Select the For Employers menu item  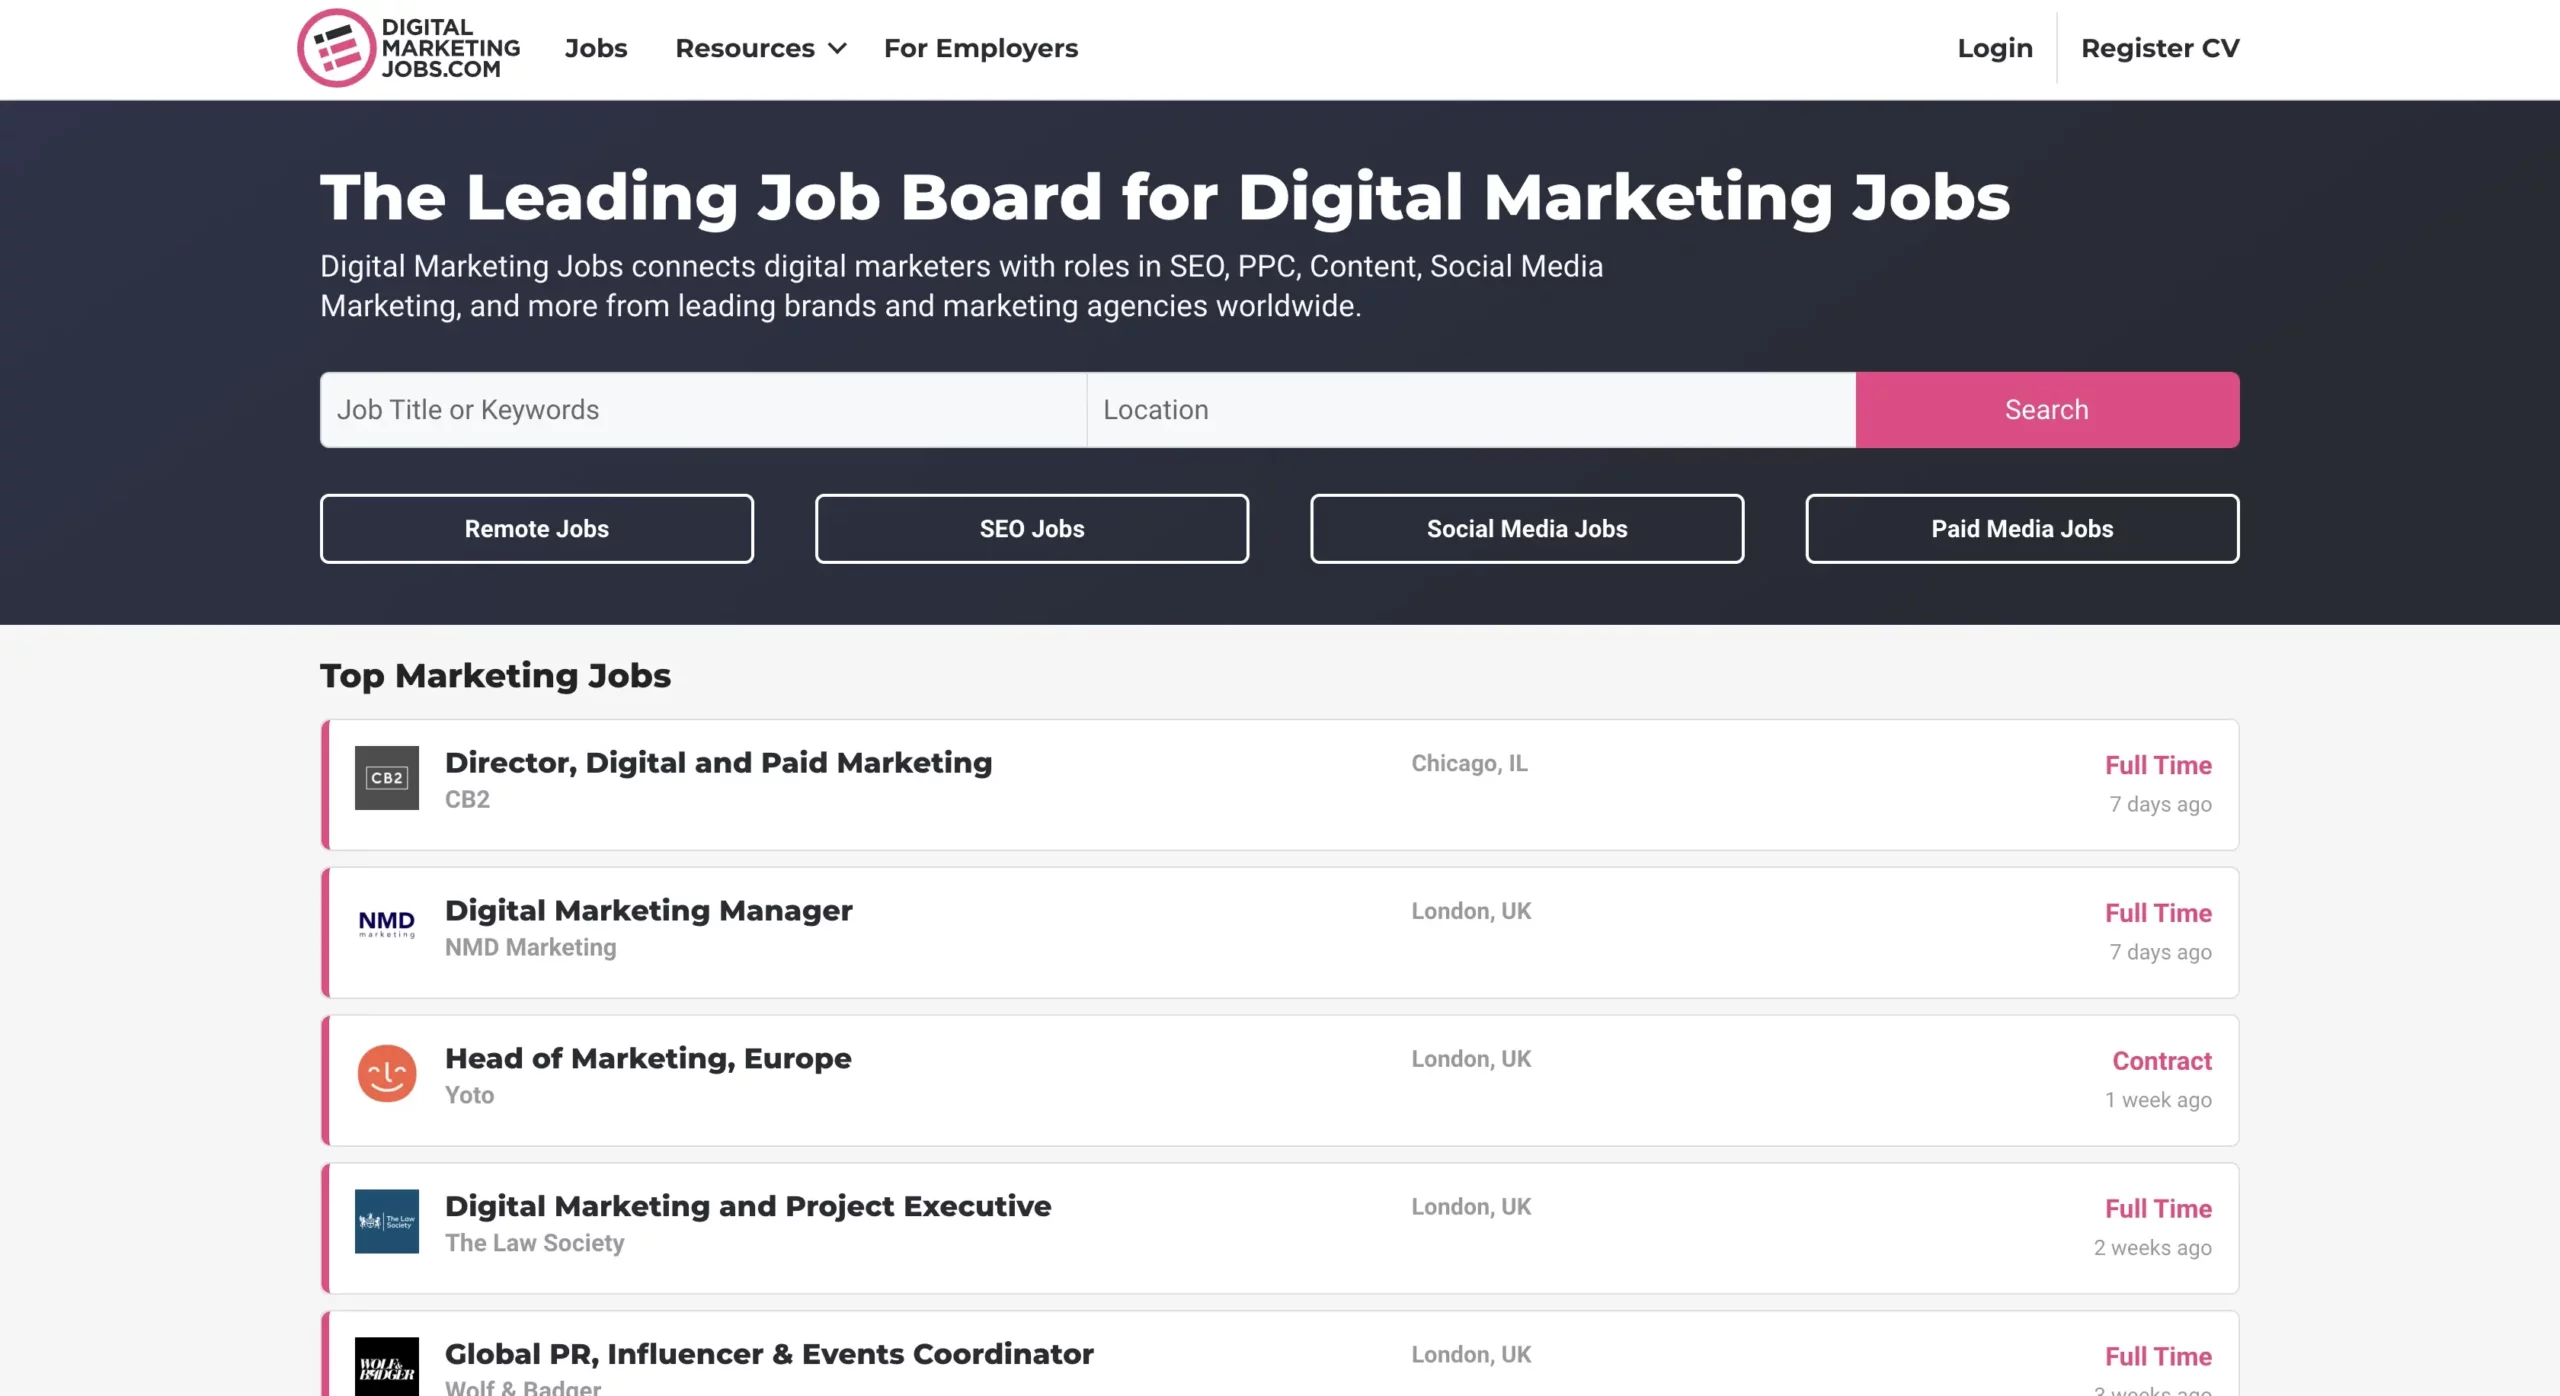[980, 47]
